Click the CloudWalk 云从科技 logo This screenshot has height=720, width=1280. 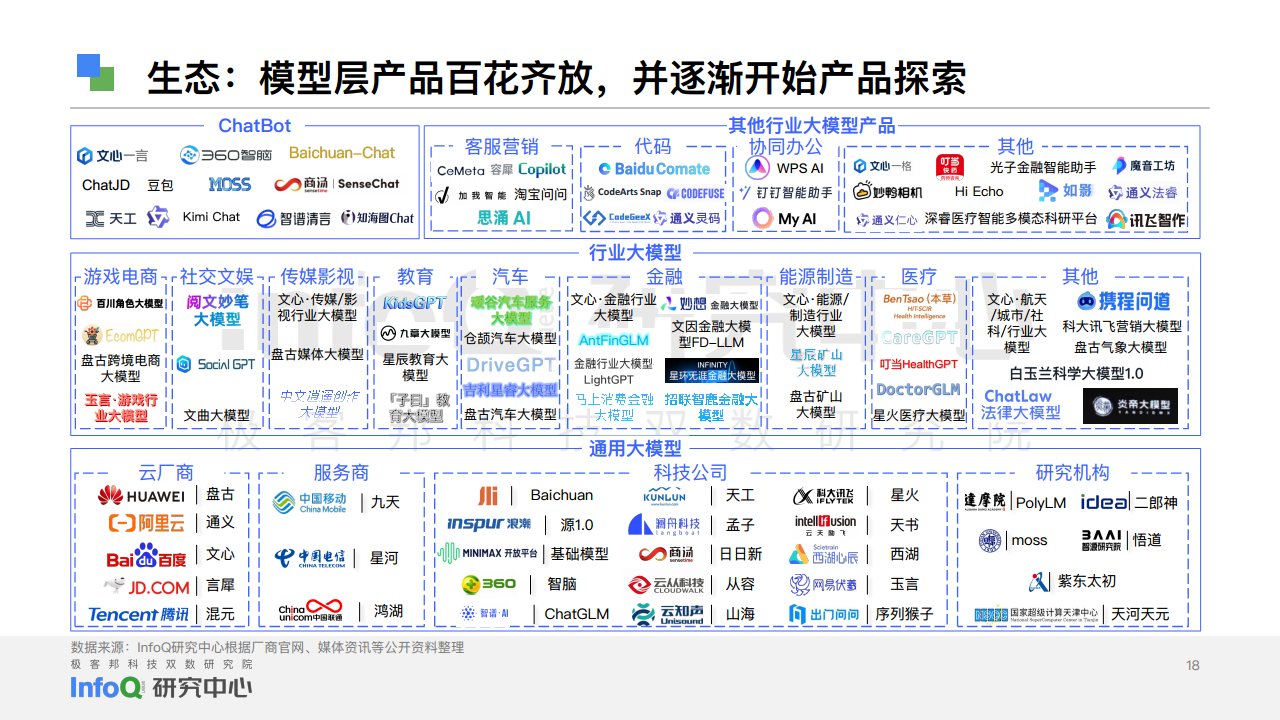pyautogui.click(x=666, y=584)
